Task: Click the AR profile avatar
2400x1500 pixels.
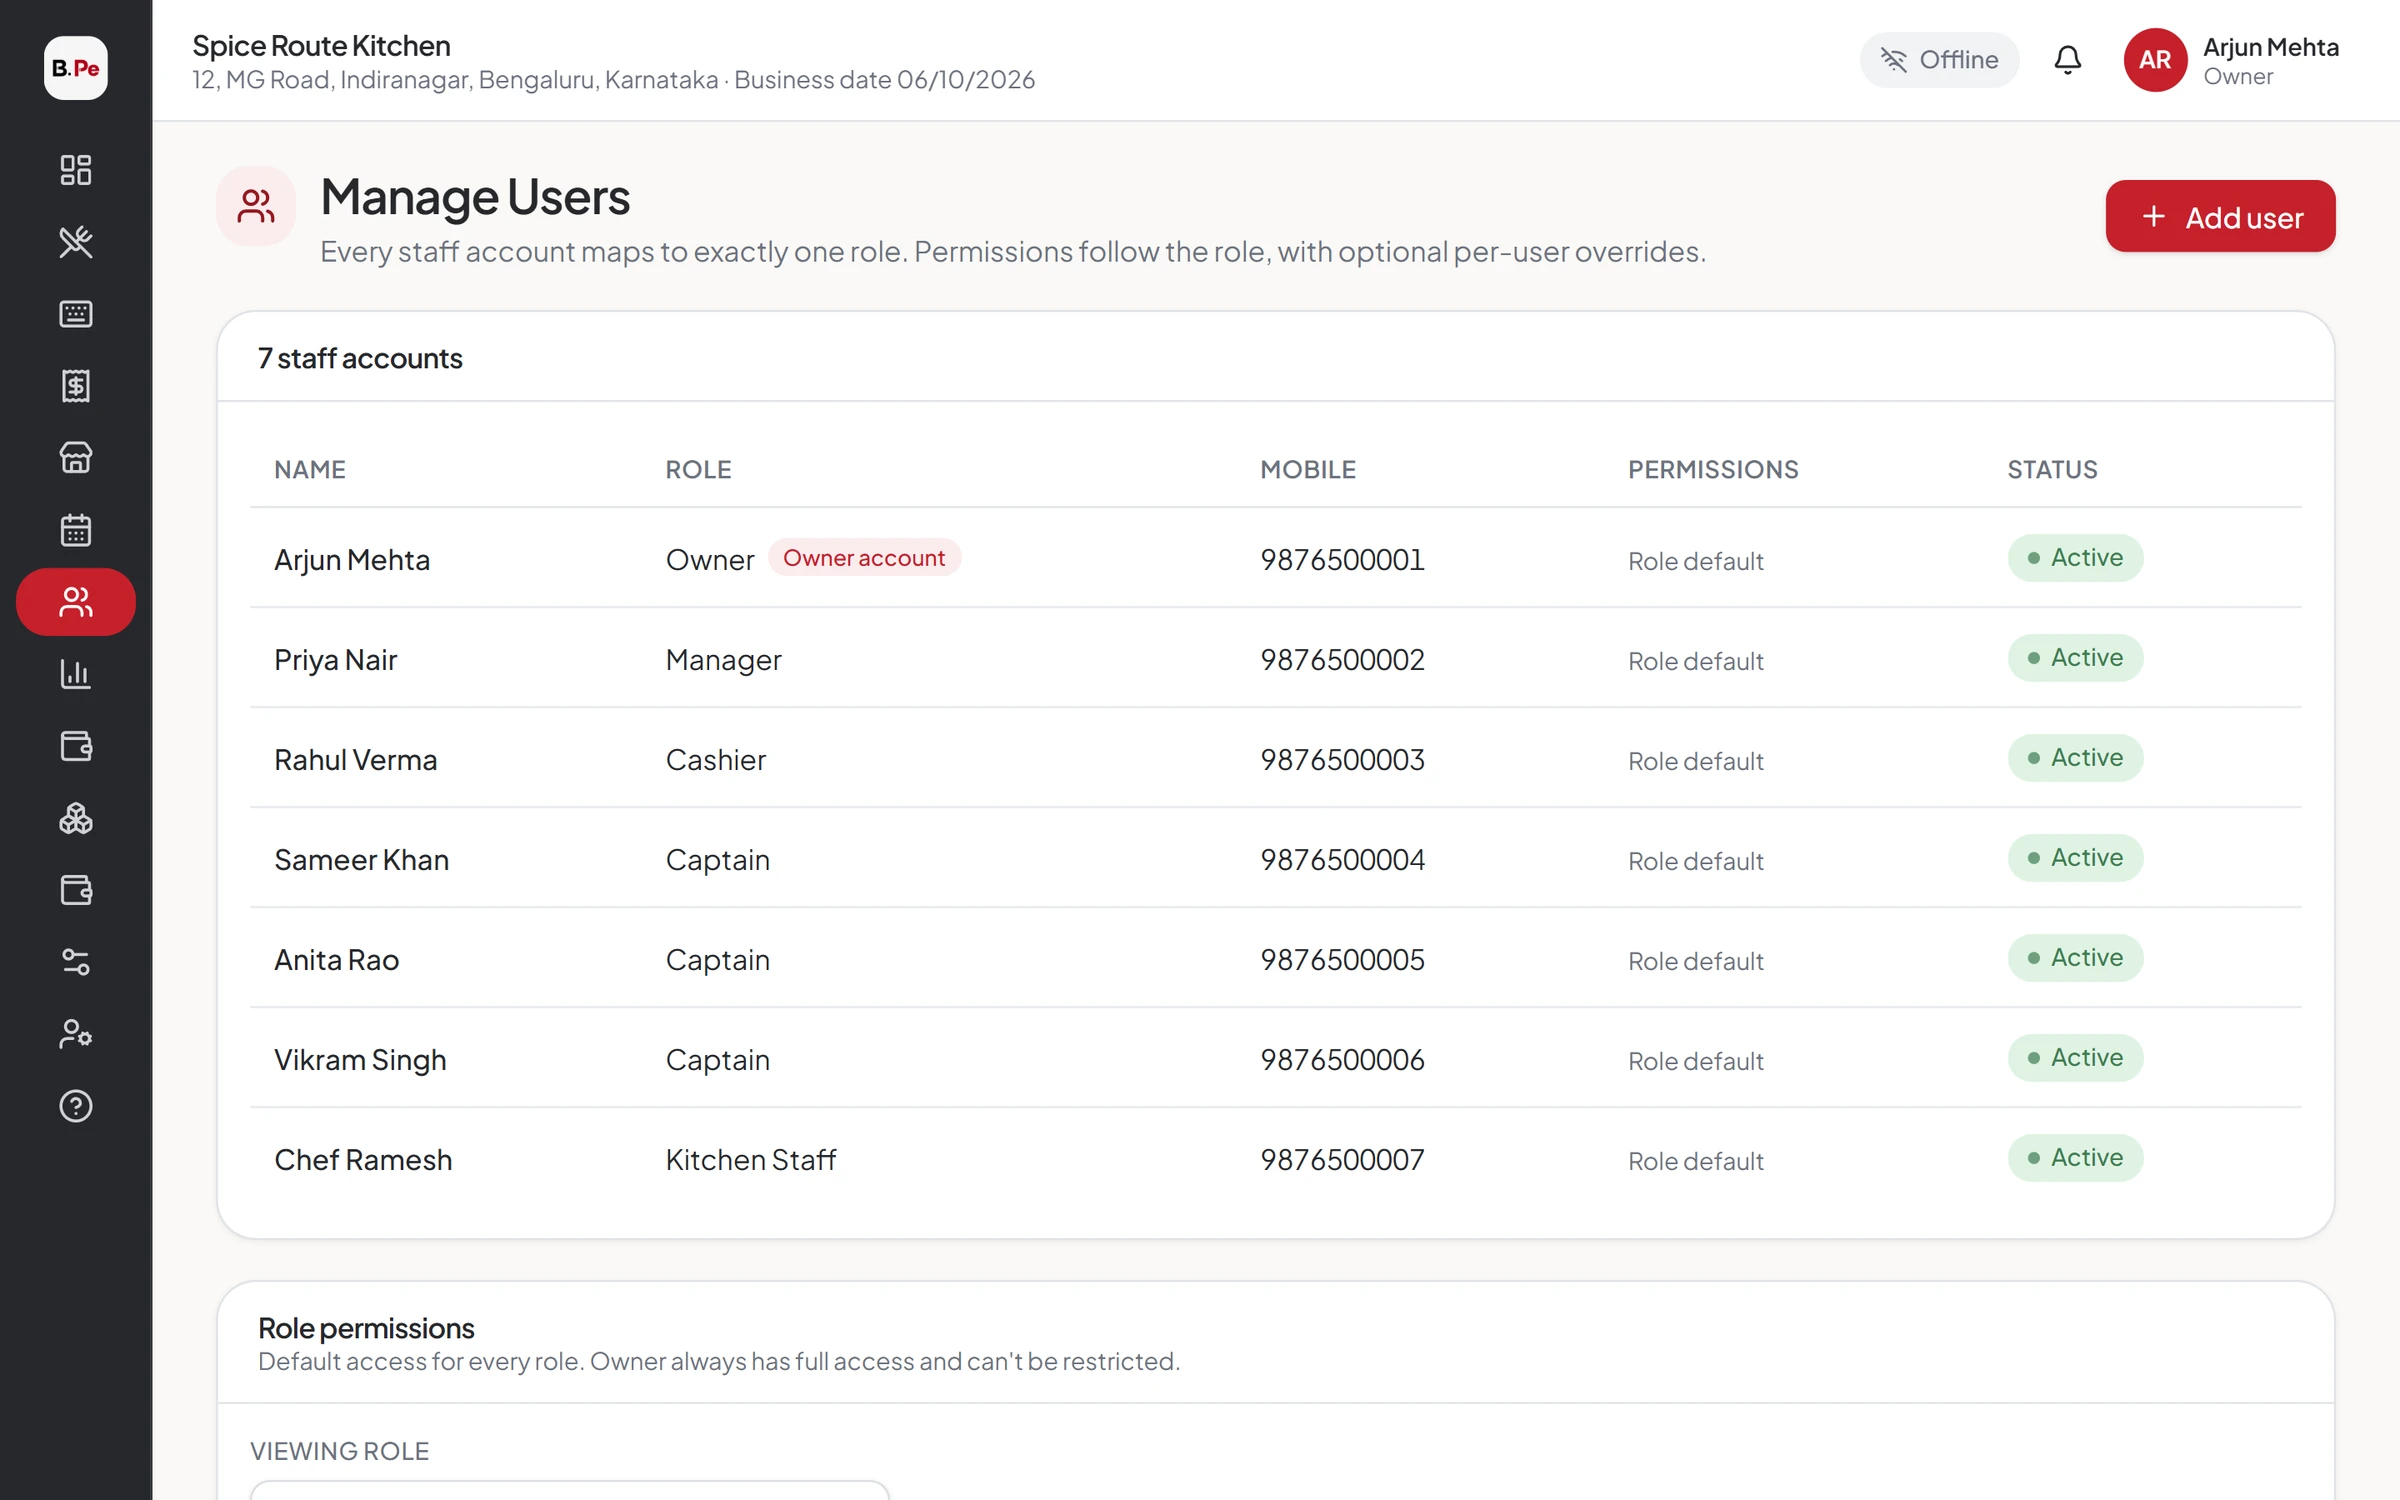Action: click(2155, 60)
